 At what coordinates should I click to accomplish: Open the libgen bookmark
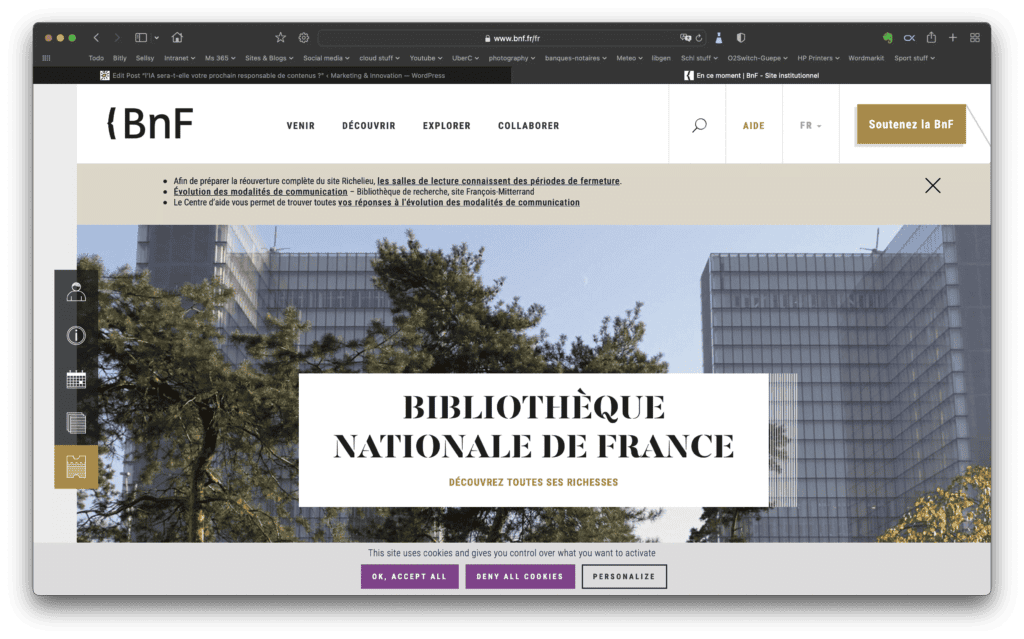[661, 58]
